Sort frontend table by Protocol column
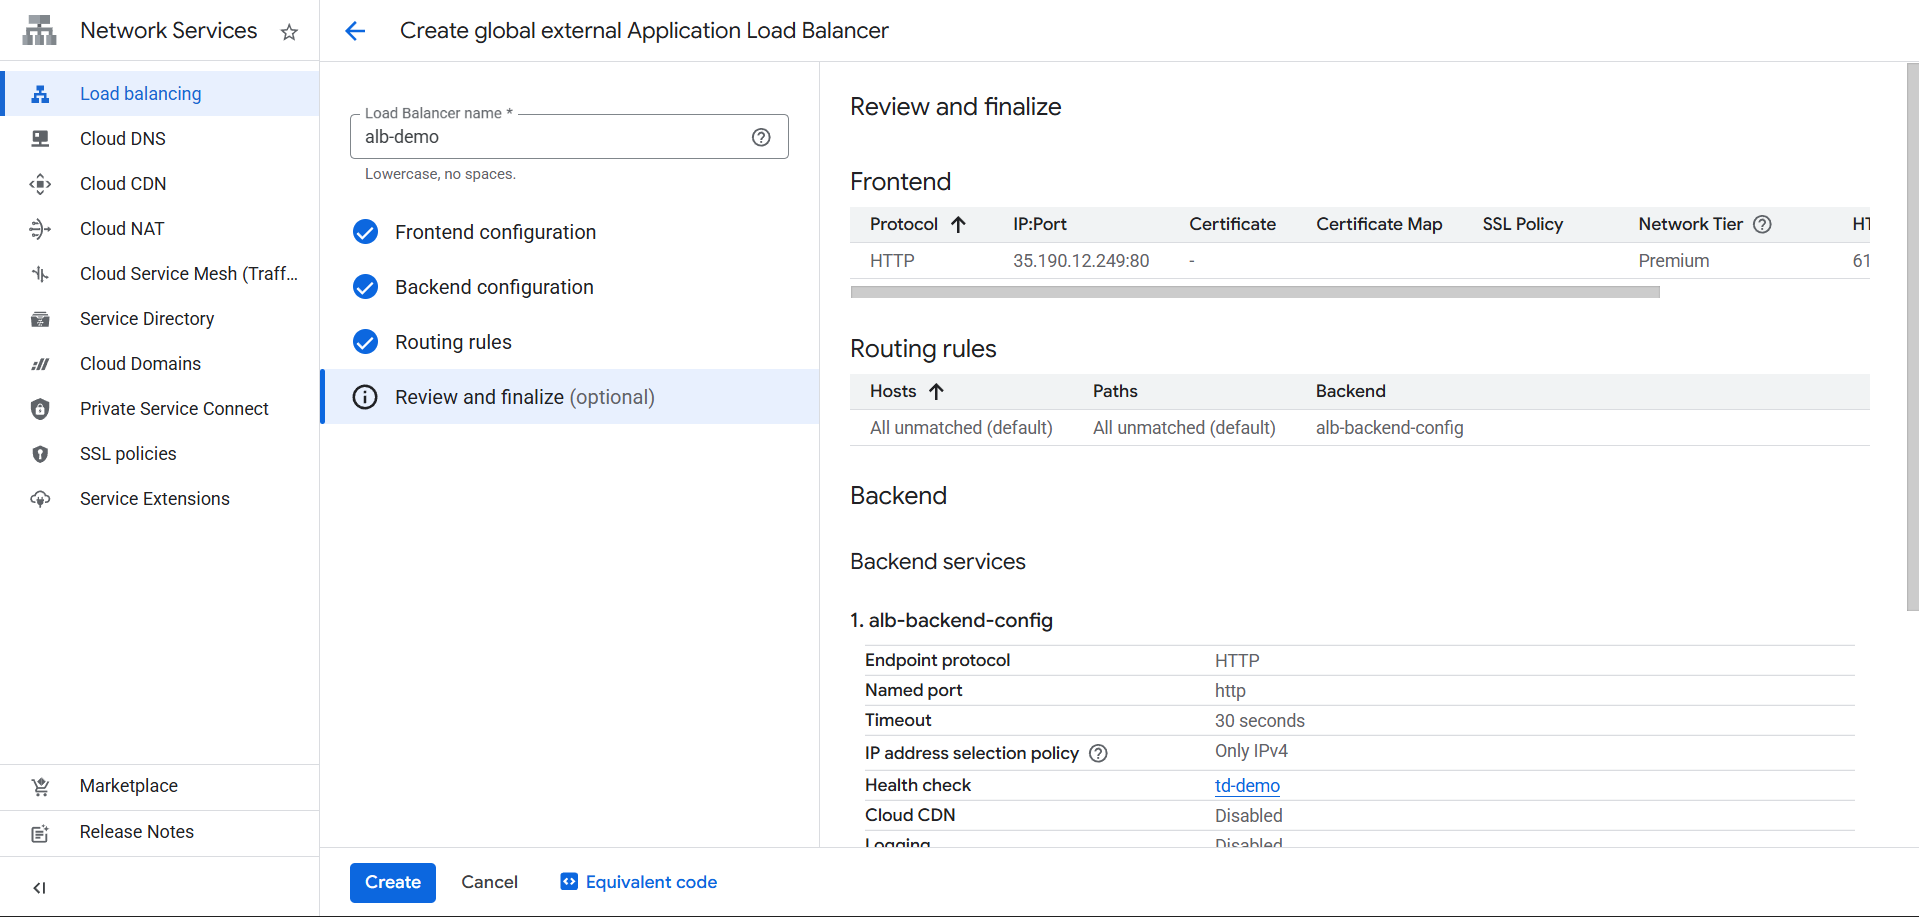Viewport: 1919px width, 917px height. [904, 224]
